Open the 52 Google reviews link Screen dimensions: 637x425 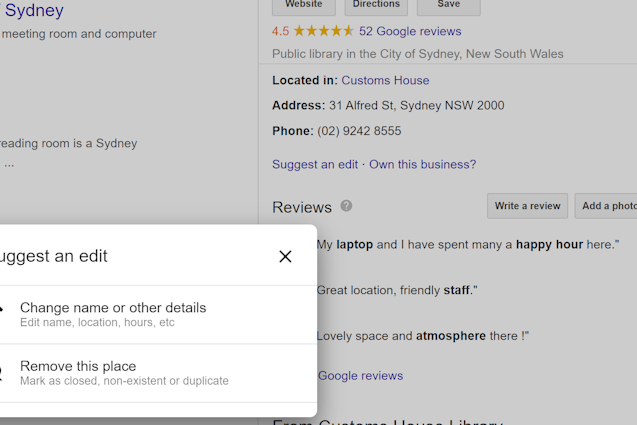(410, 31)
